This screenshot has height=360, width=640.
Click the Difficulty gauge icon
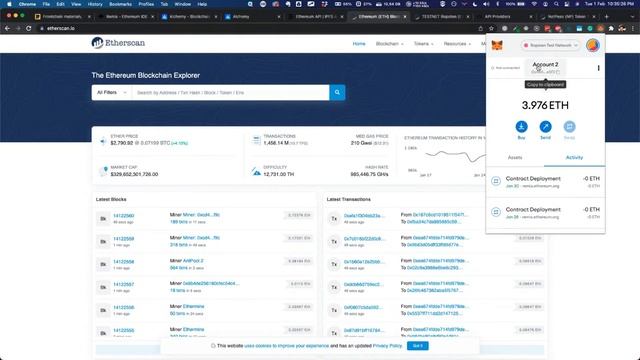point(256,171)
